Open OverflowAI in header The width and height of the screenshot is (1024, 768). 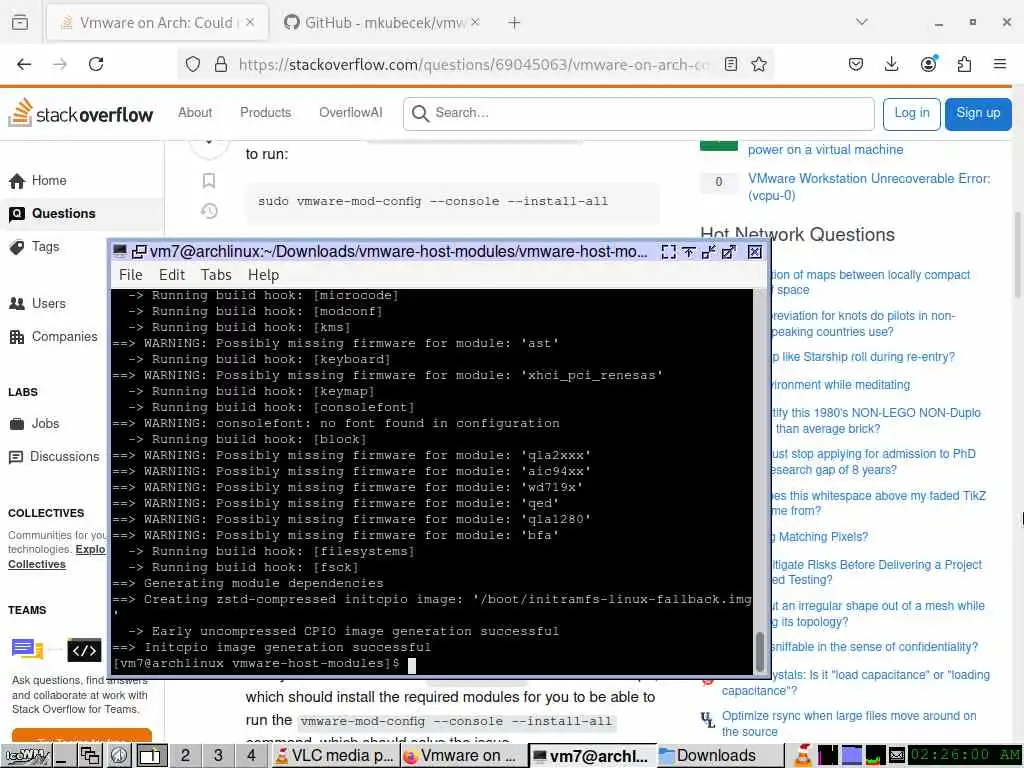(x=351, y=112)
